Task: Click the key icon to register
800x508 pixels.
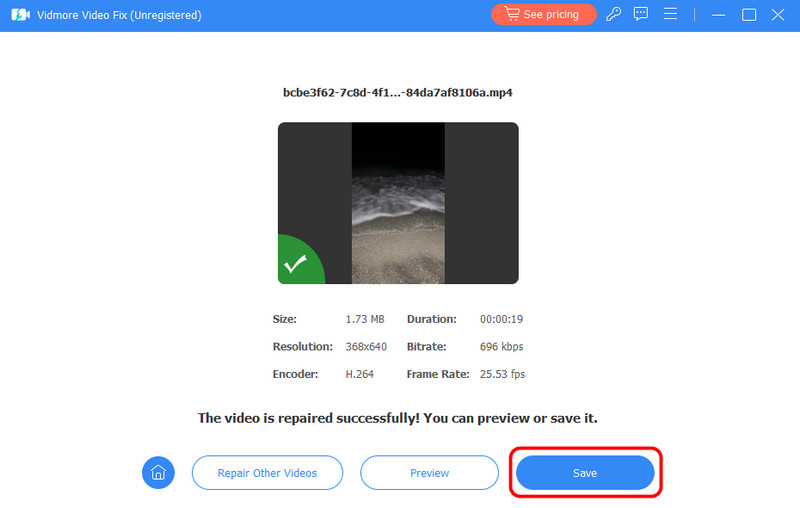Action: 614,15
